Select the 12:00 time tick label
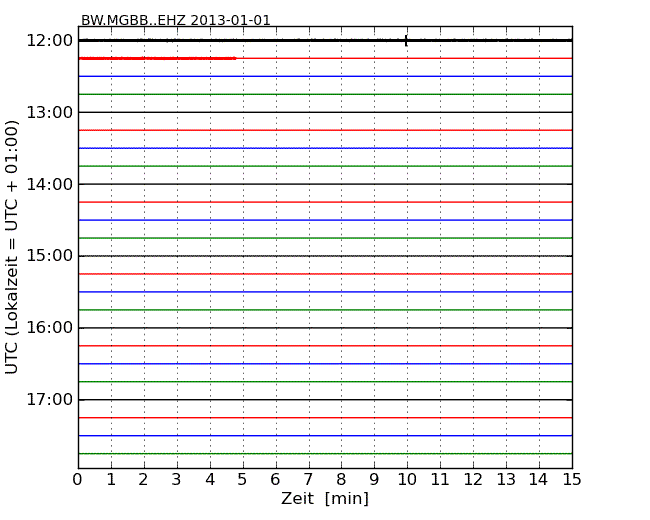 [x=49, y=41]
